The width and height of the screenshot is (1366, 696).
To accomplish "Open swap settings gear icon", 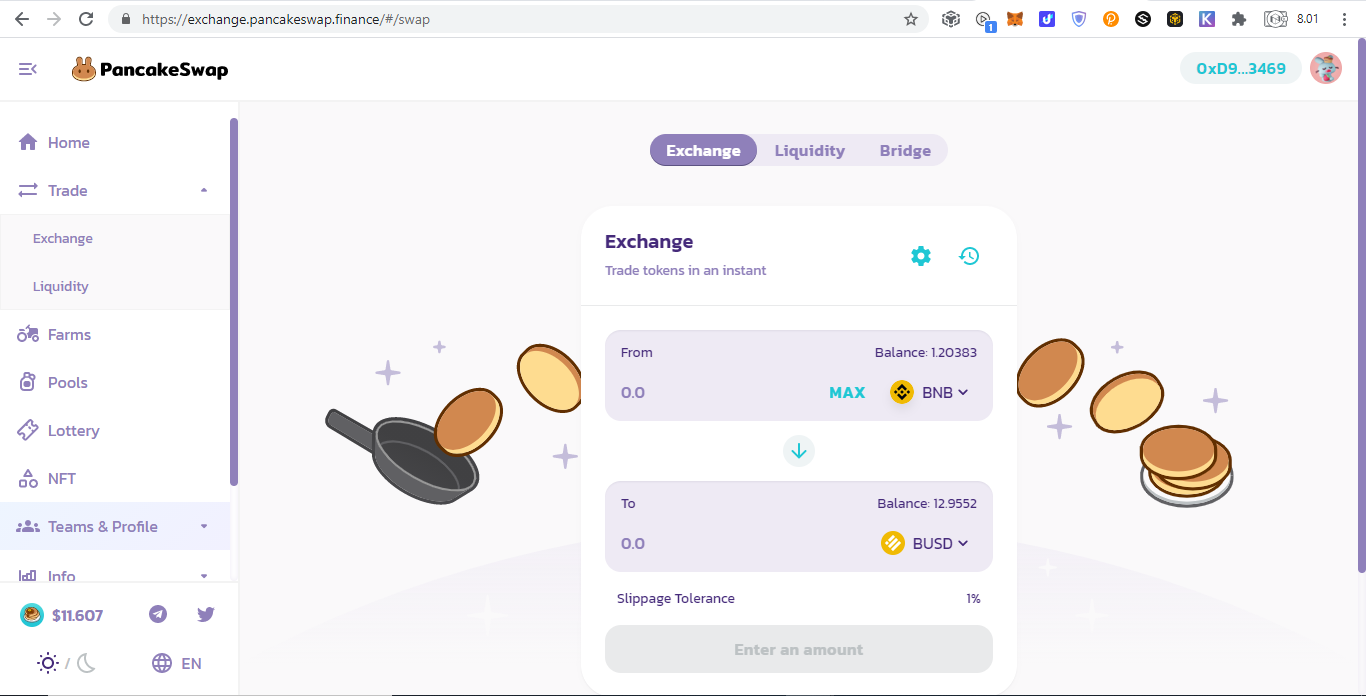I will click(921, 256).
